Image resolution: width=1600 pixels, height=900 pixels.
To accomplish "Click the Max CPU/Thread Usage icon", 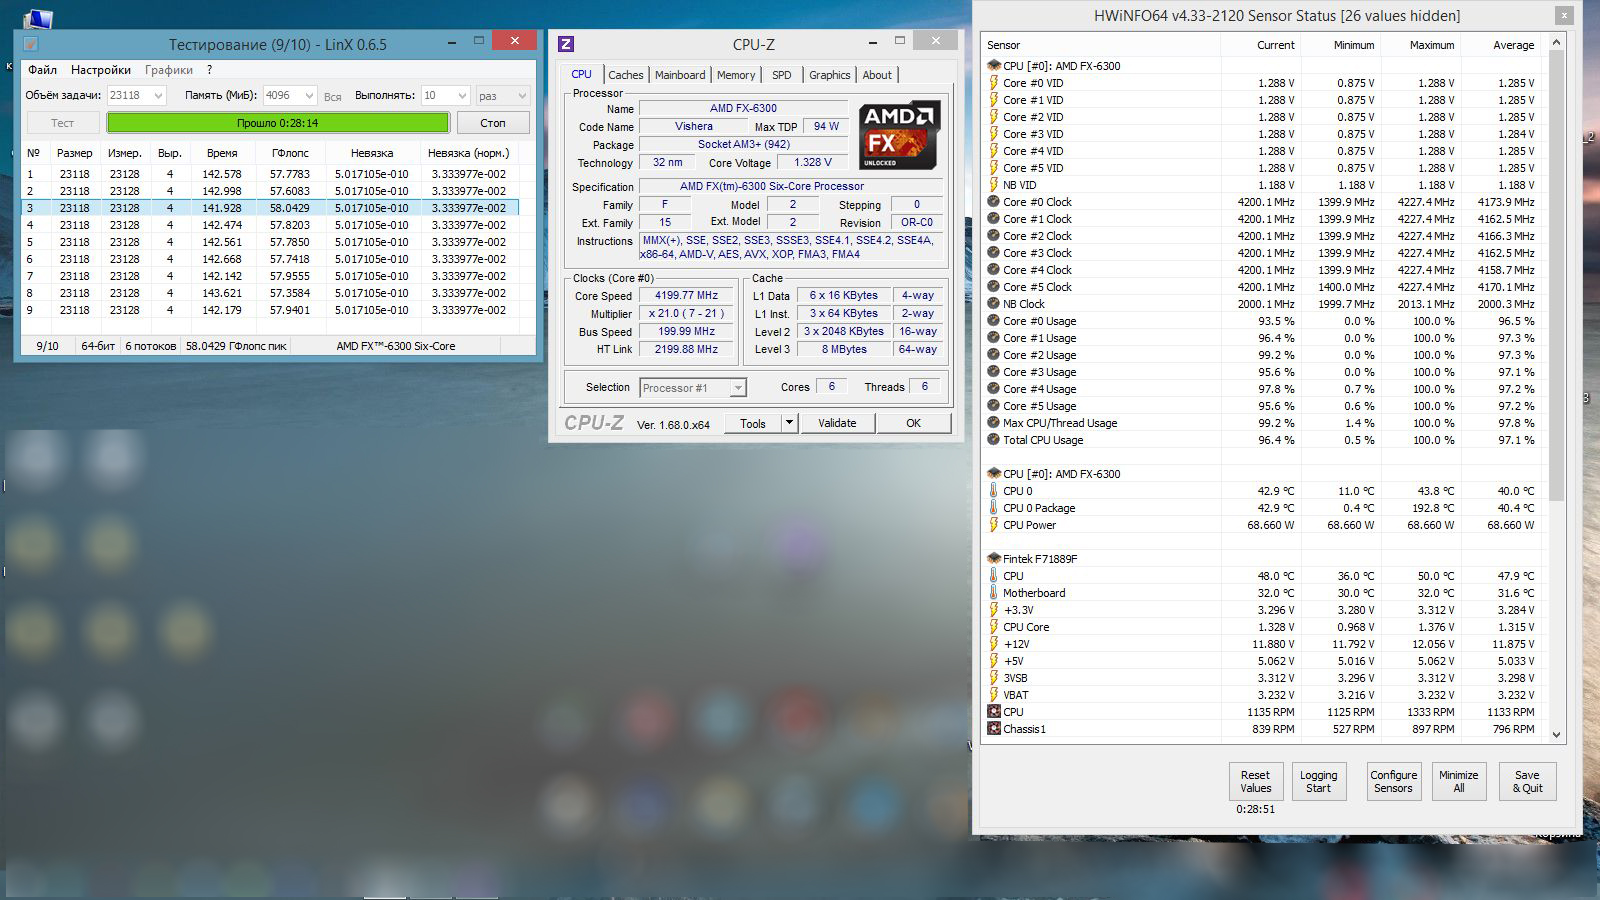I will tap(994, 423).
